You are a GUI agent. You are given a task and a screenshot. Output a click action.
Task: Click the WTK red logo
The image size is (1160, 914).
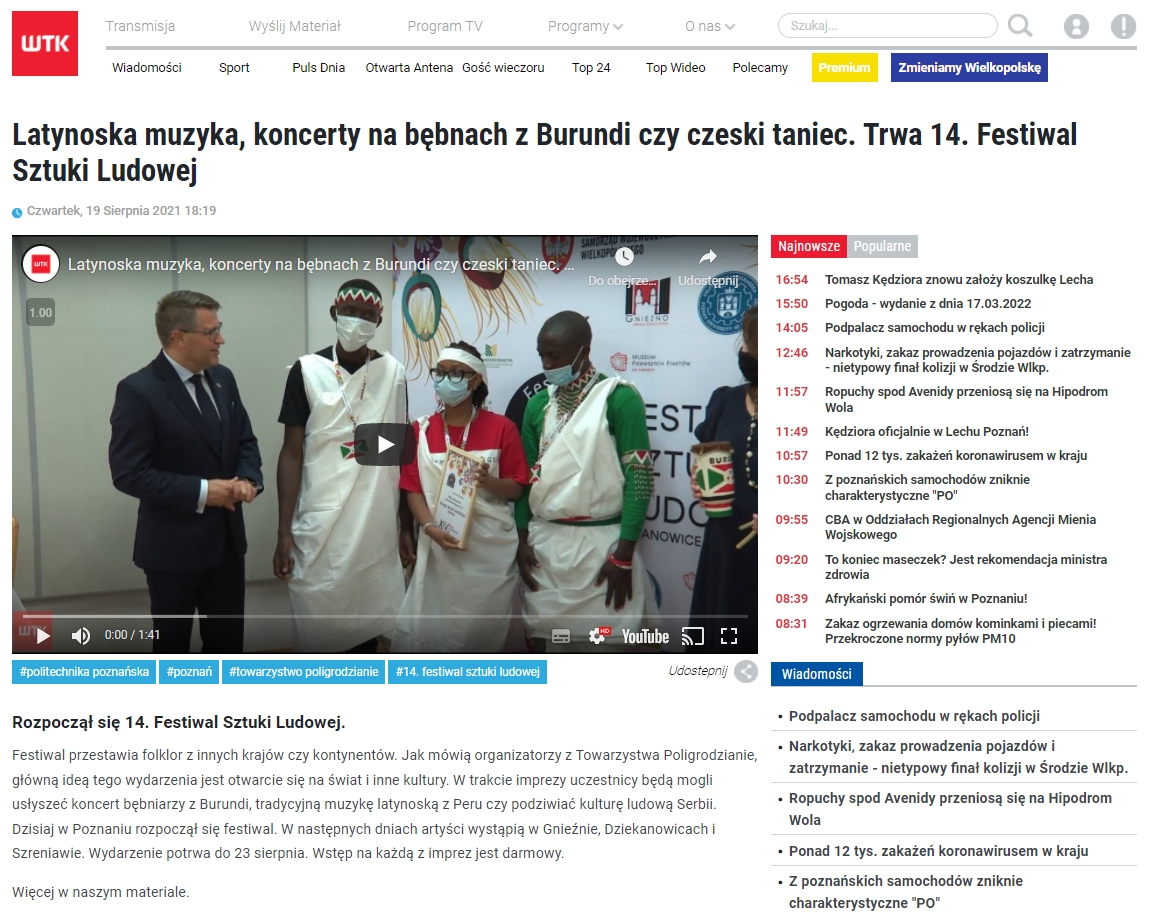(44, 43)
